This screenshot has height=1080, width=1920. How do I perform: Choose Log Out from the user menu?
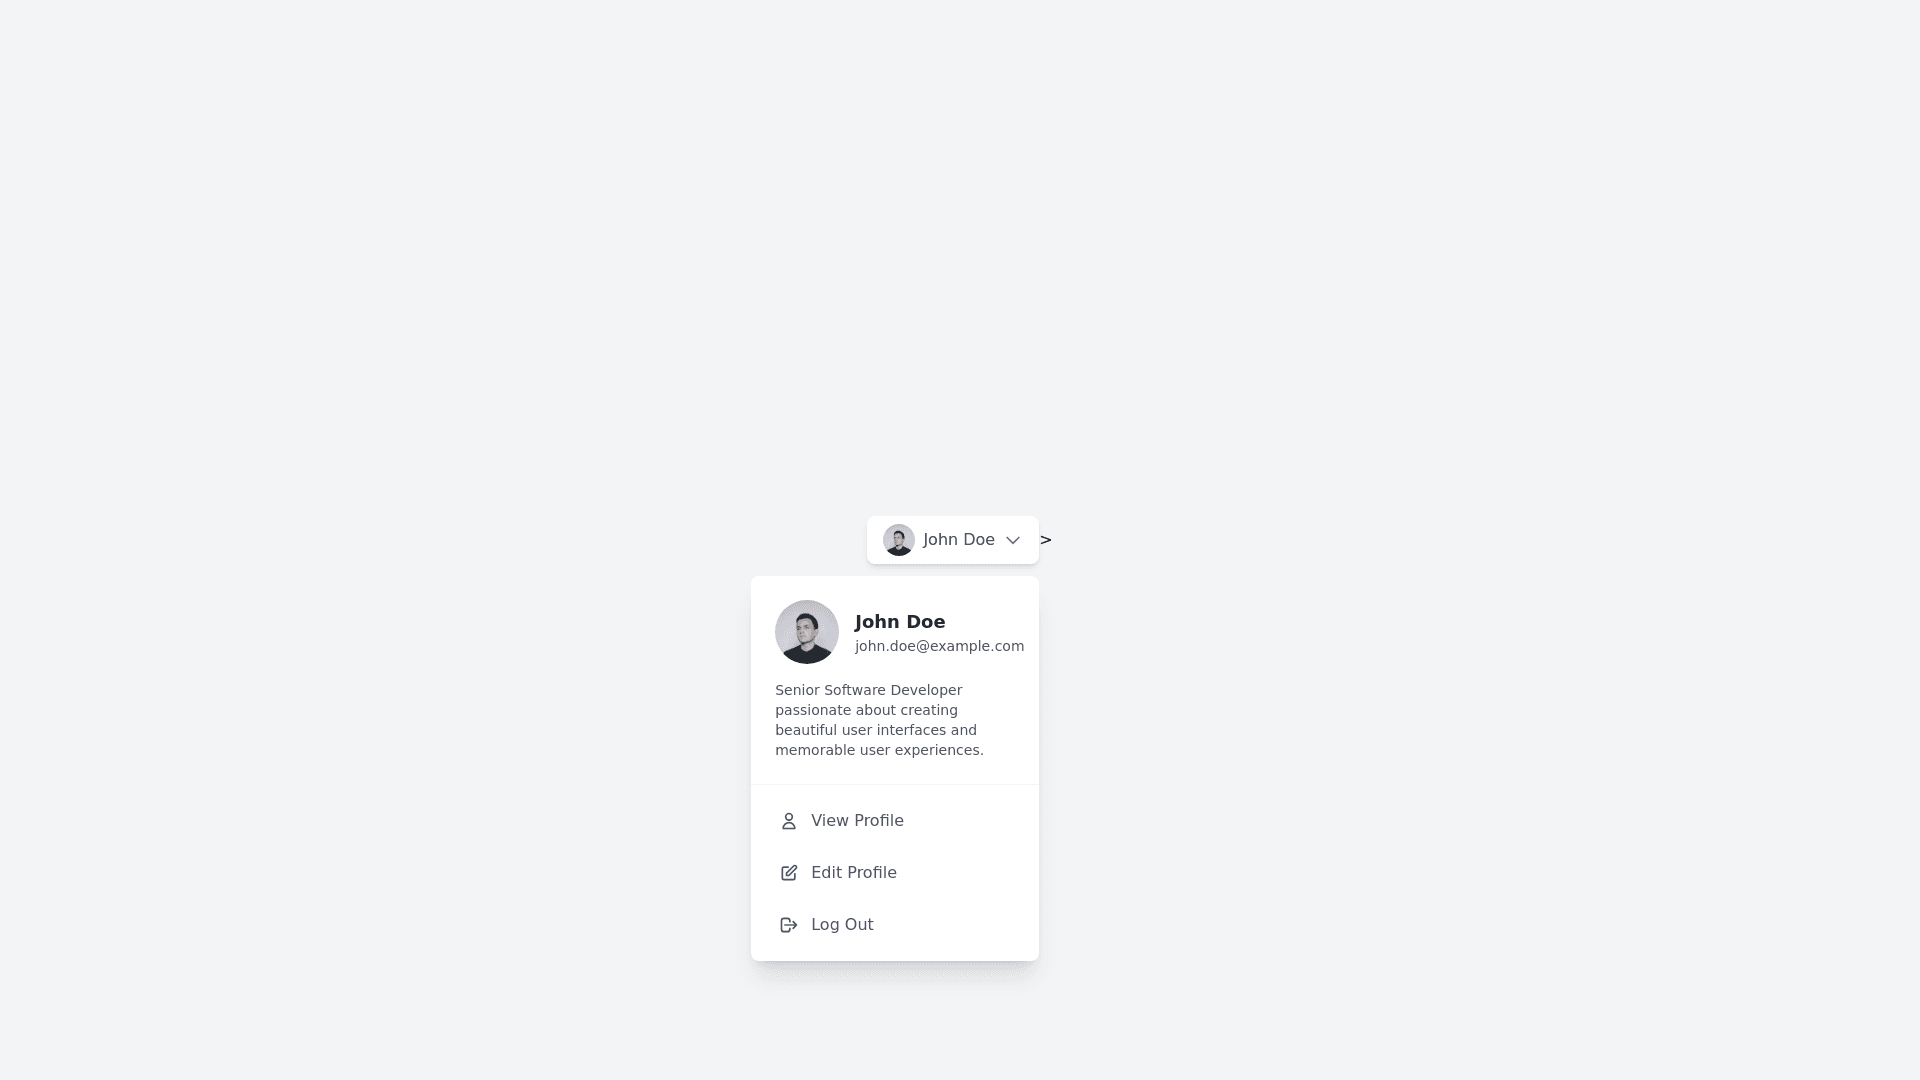[894, 925]
